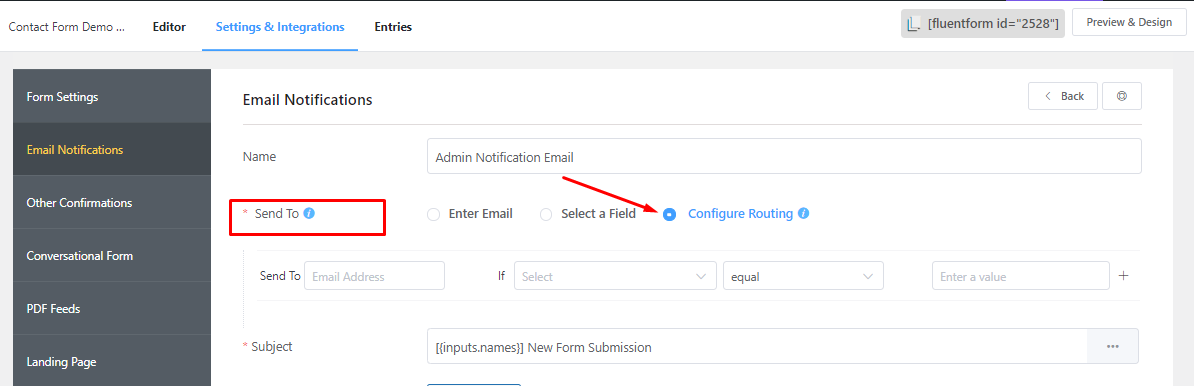This screenshot has width=1194, height=386.
Task: Expand the equal operator dropdown
Action: 803,276
